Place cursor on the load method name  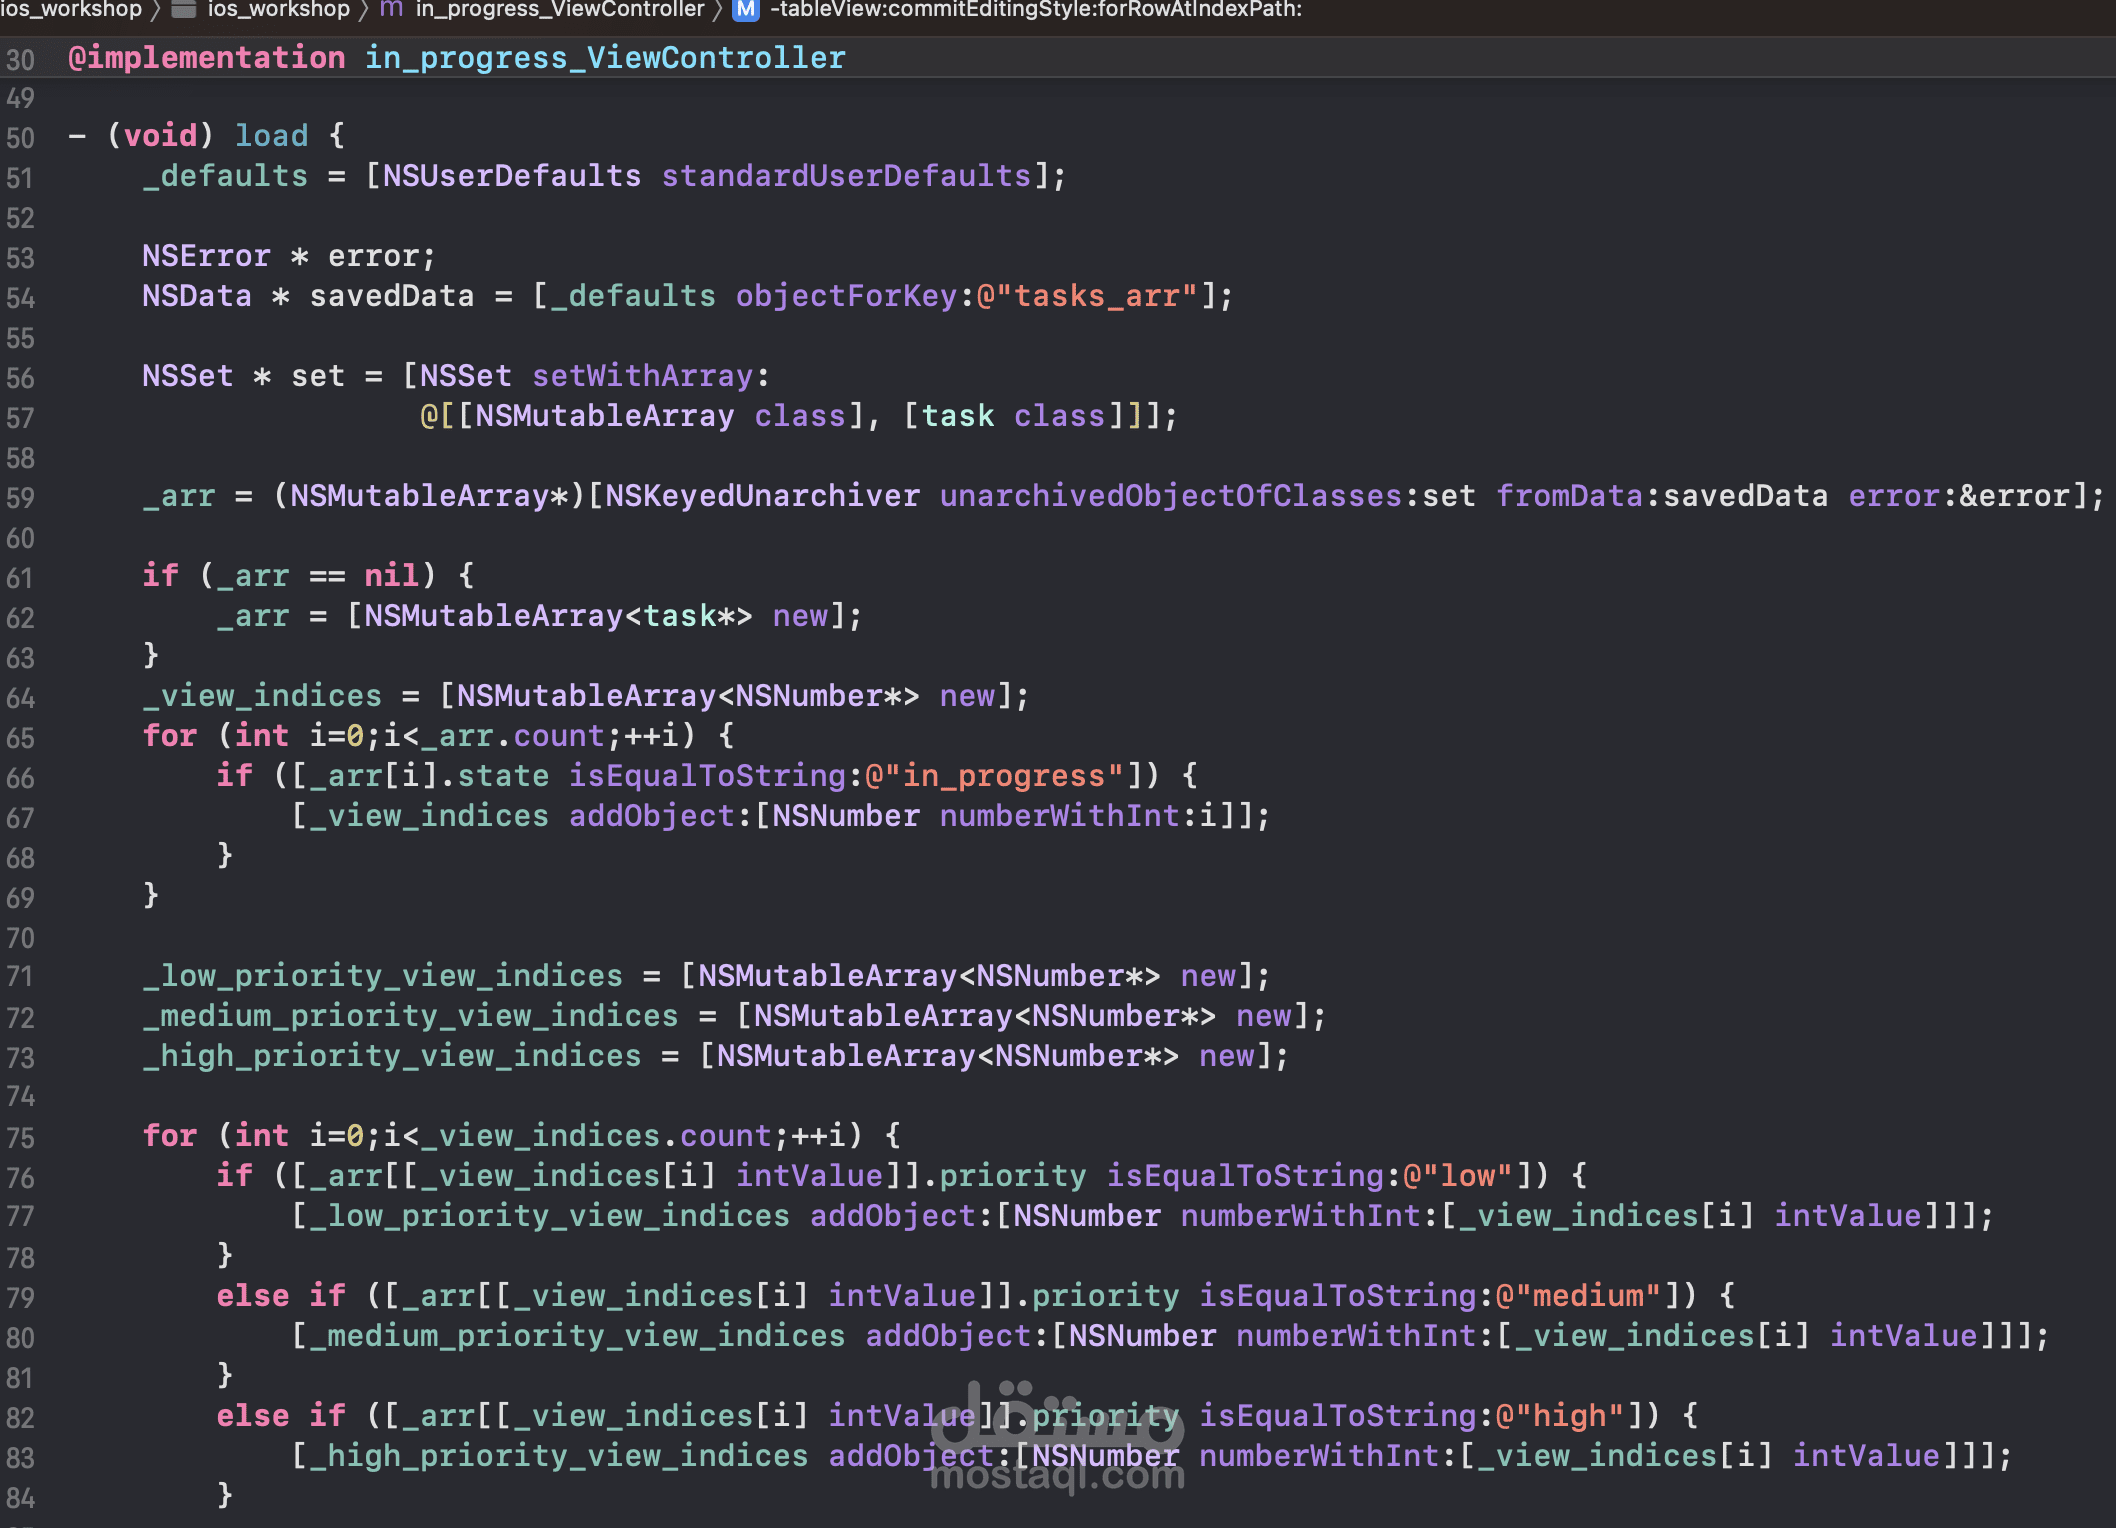271,135
